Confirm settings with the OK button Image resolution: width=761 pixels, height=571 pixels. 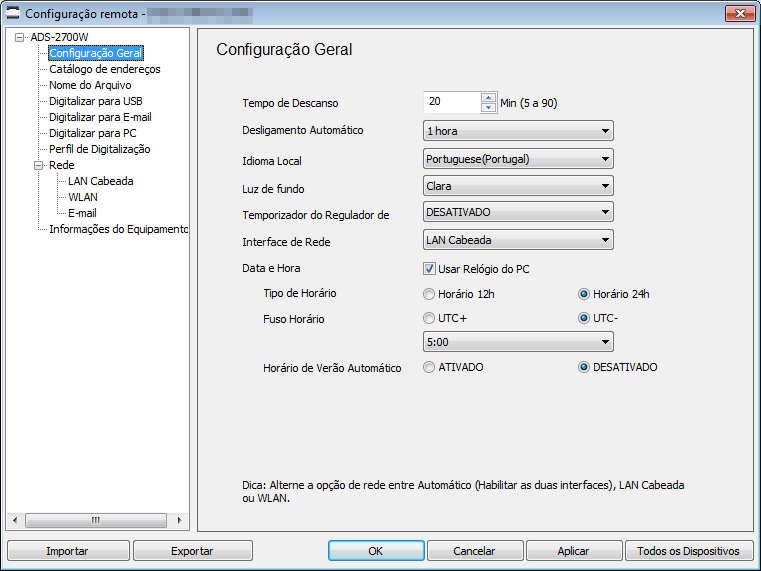[x=376, y=551]
